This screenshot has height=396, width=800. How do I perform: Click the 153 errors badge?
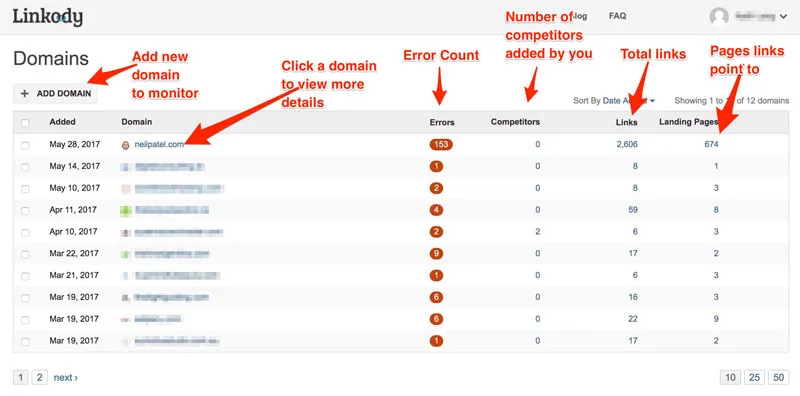441,144
